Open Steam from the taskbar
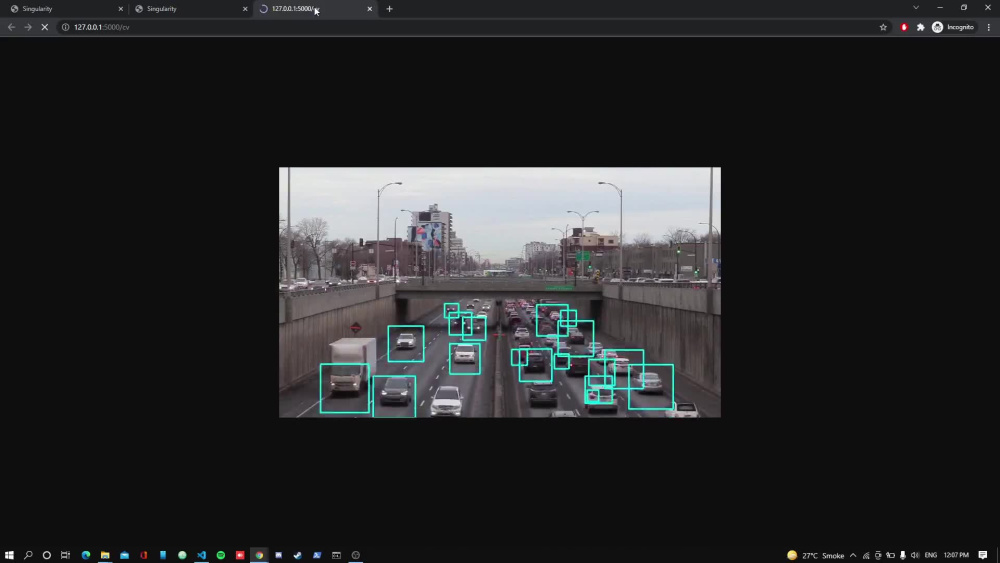This screenshot has width=1000, height=563. tap(298, 555)
